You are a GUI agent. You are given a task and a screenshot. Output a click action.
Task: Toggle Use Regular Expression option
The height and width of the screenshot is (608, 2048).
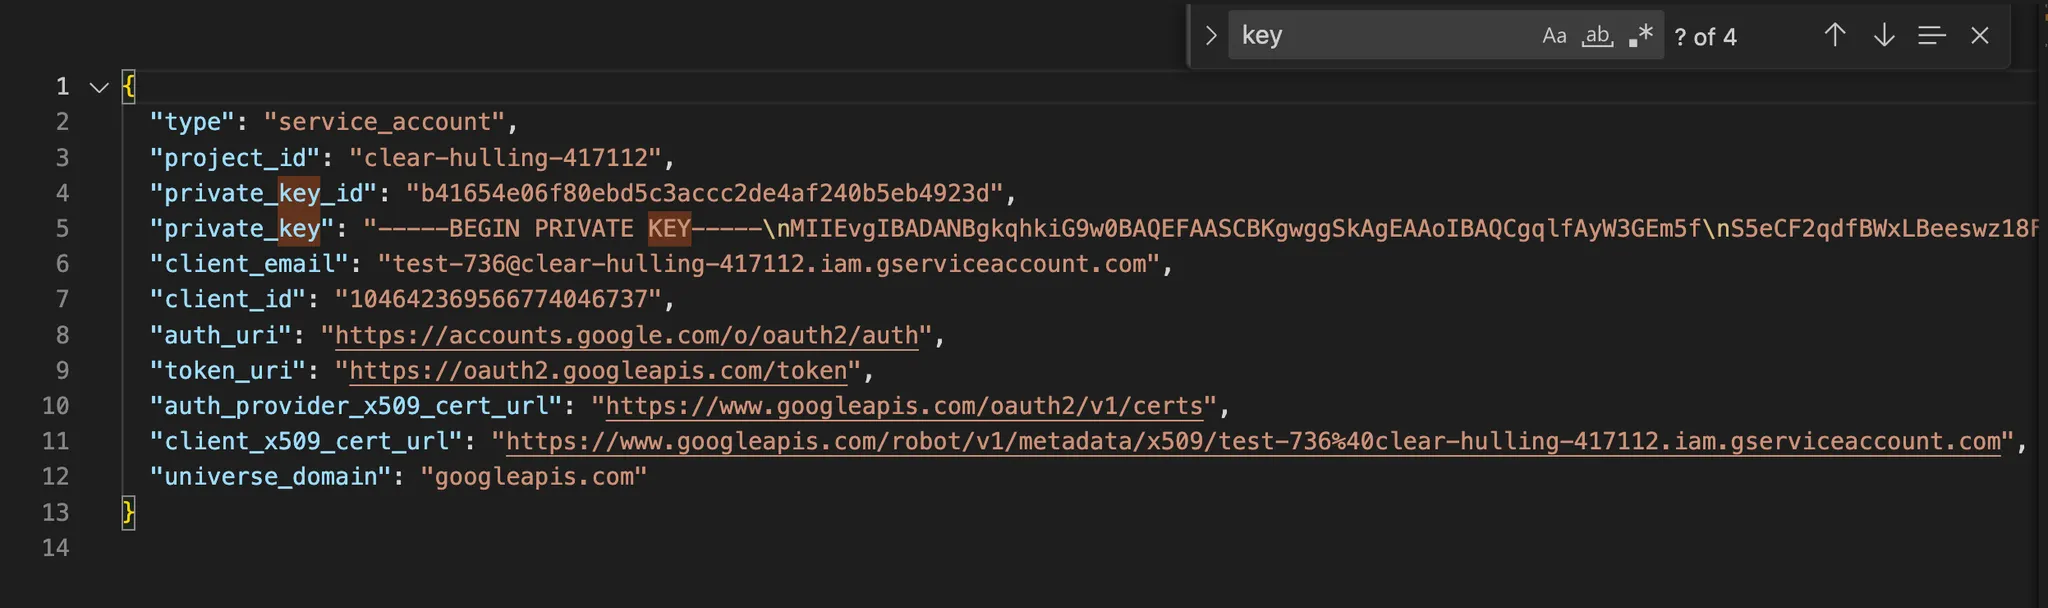click(x=1640, y=36)
